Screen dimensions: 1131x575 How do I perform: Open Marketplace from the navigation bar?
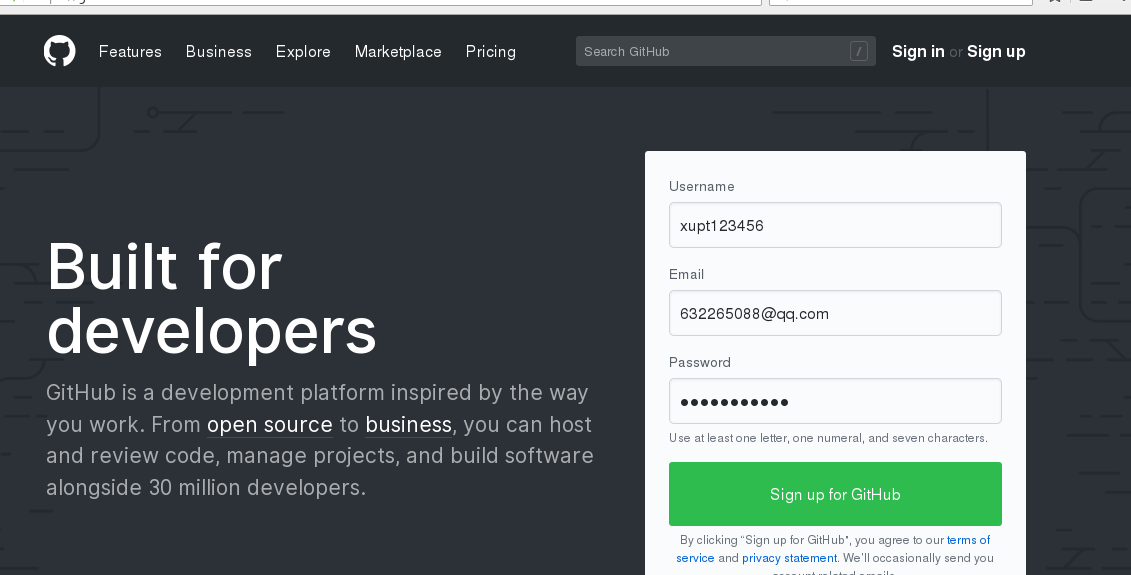[x=397, y=51]
